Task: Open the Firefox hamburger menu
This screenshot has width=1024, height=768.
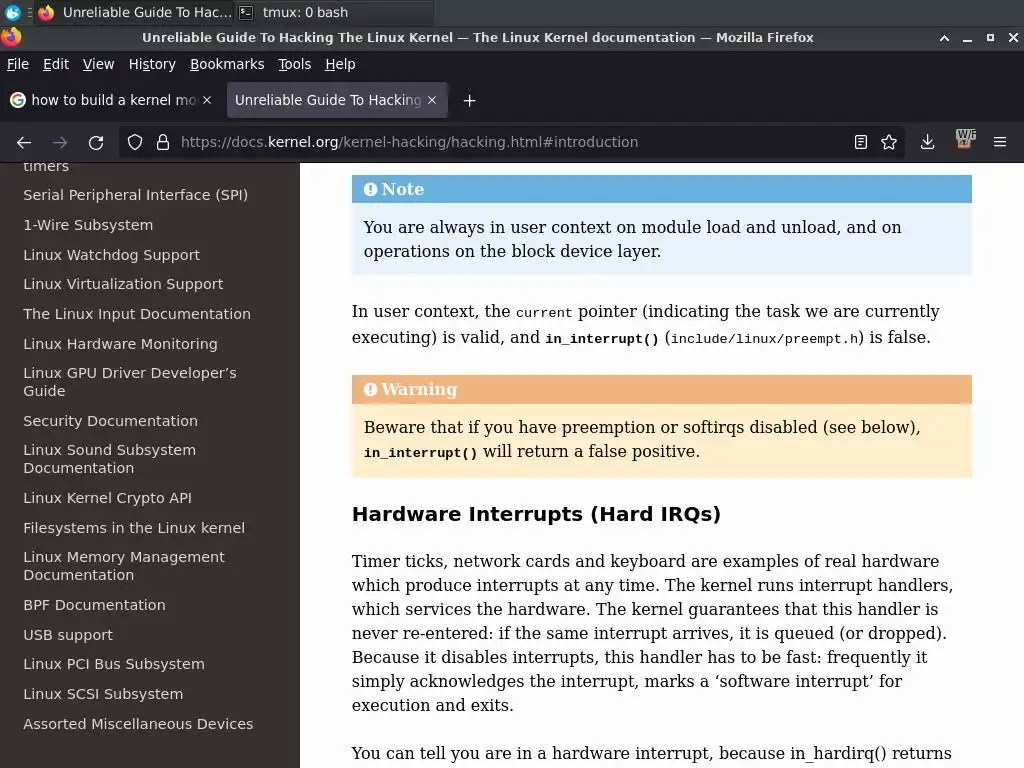Action: 1000,142
